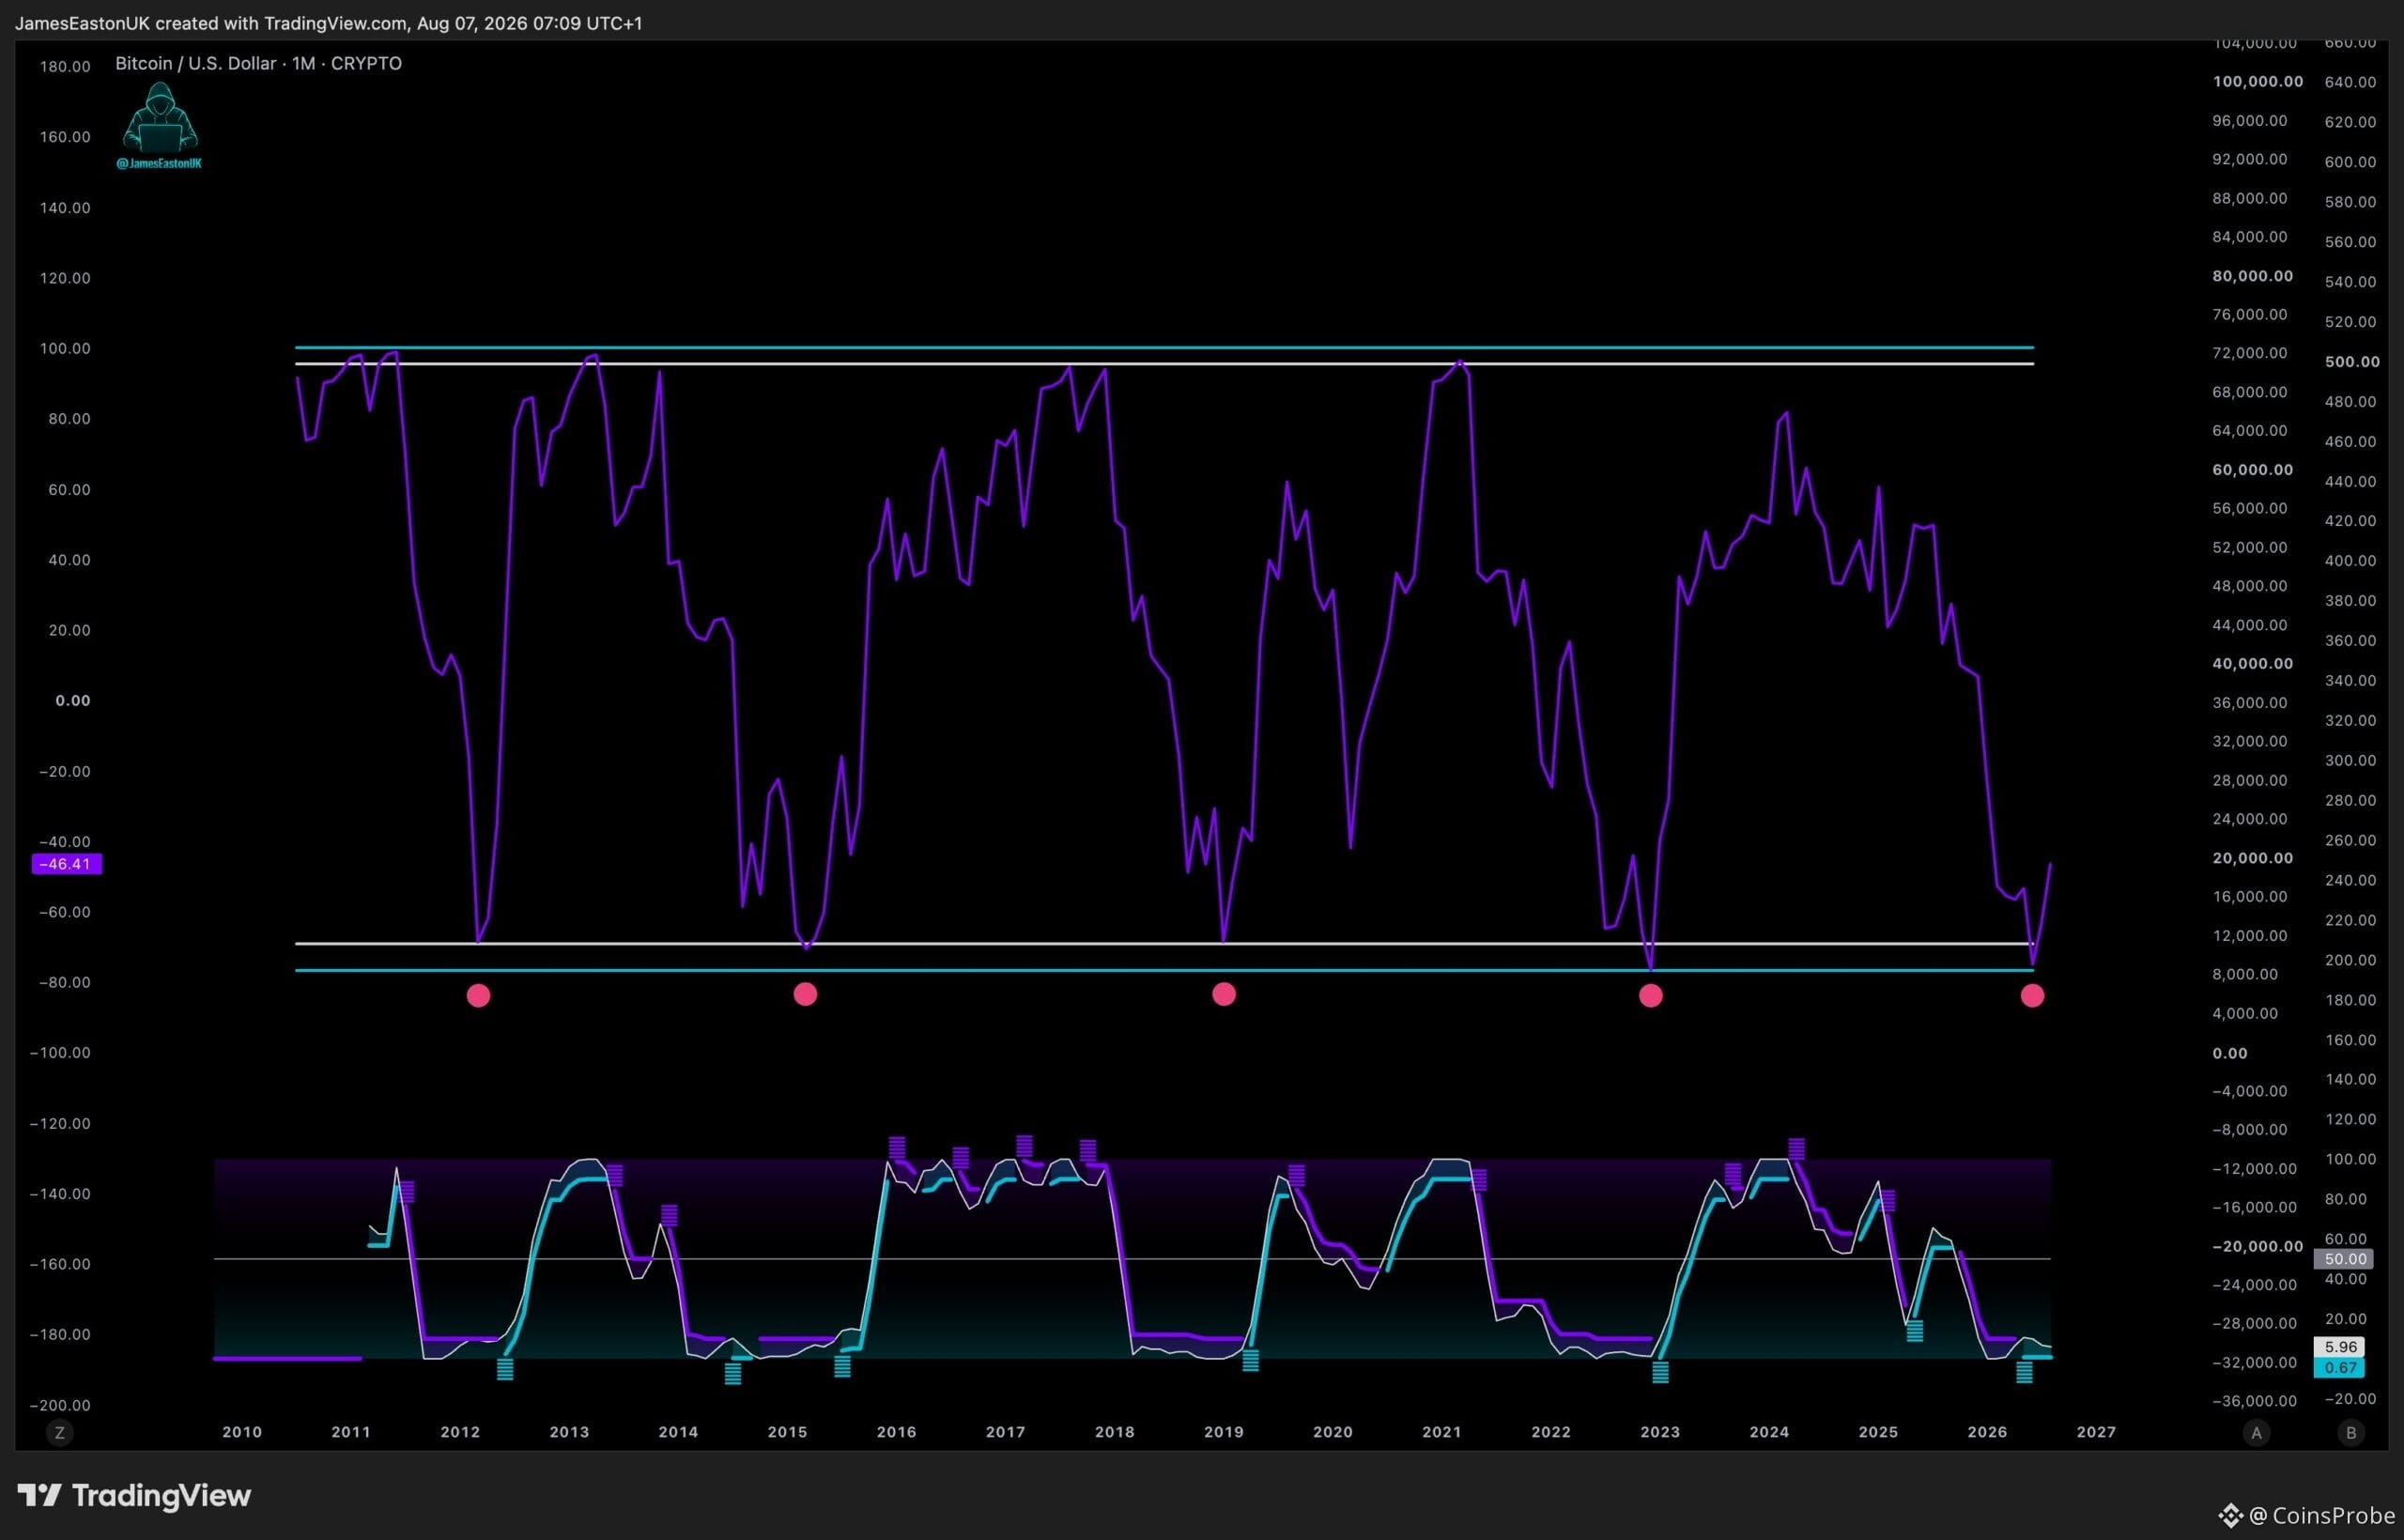Click −200.00 on the left price scale

[60, 1405]
